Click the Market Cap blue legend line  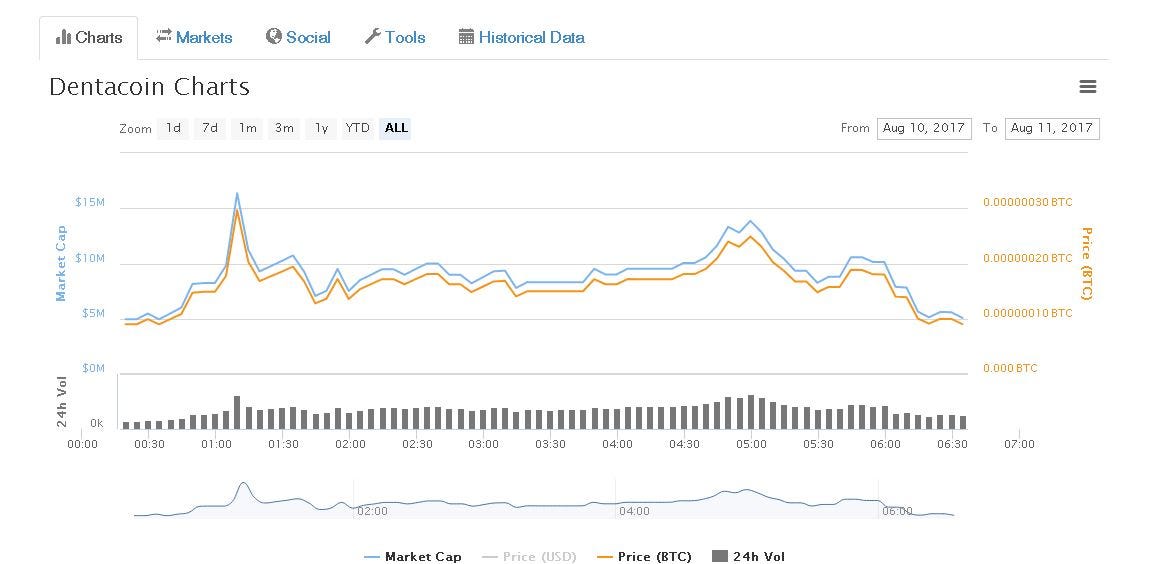[372, 557]
